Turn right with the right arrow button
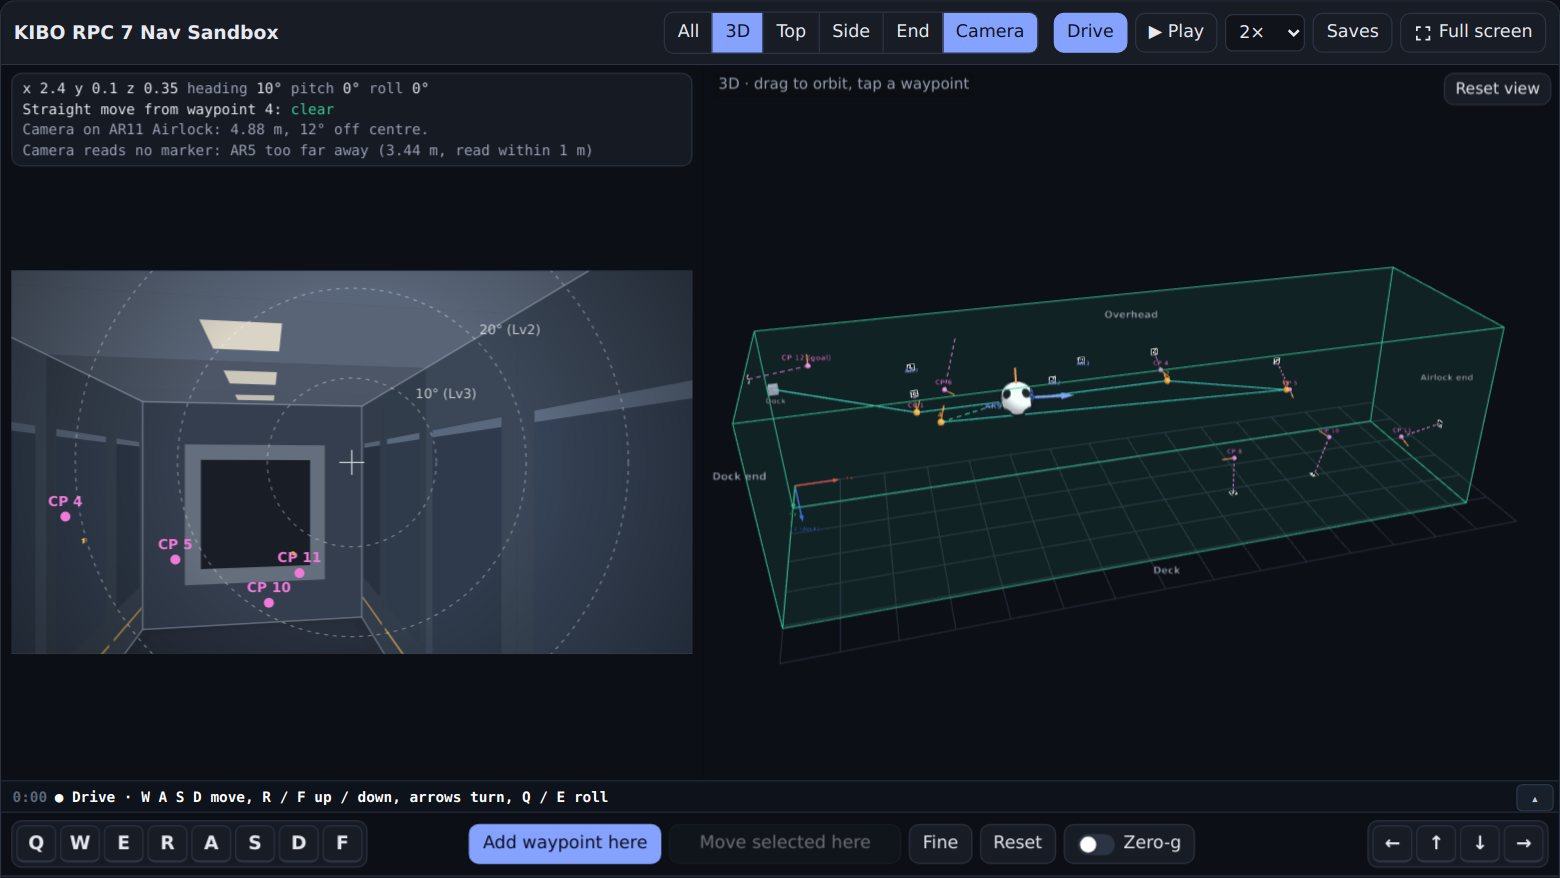 [1524, 843]
